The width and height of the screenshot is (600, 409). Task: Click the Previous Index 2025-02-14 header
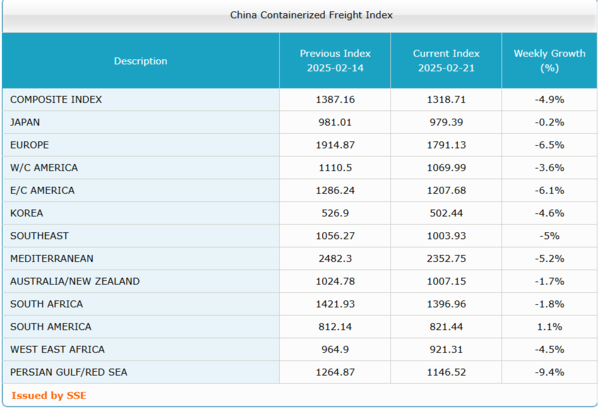tap(334, 60)
